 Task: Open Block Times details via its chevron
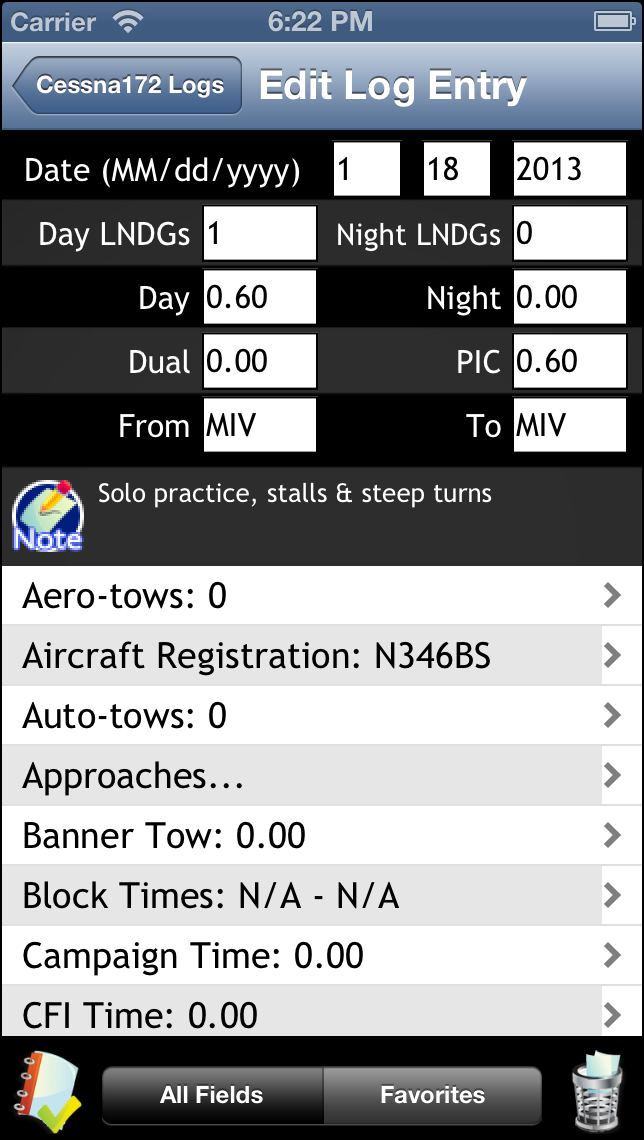coord(614,895)
